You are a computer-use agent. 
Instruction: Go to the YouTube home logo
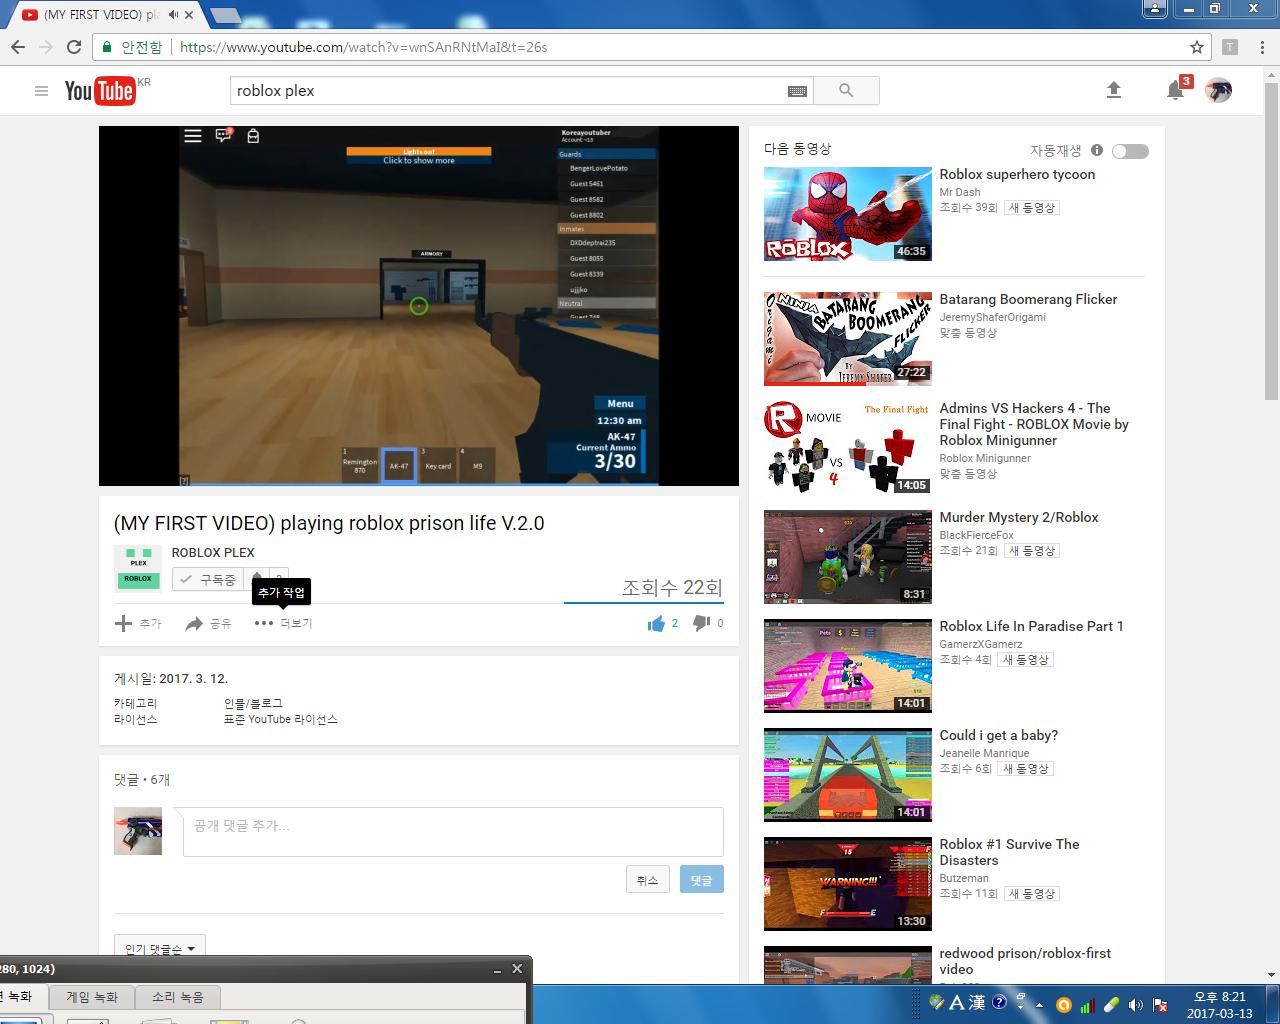coord(100,91)
